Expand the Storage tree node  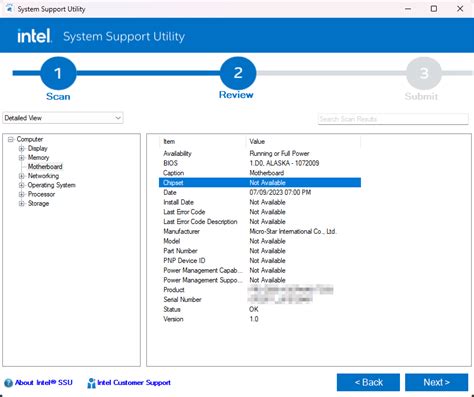click(x=22, y=204)
